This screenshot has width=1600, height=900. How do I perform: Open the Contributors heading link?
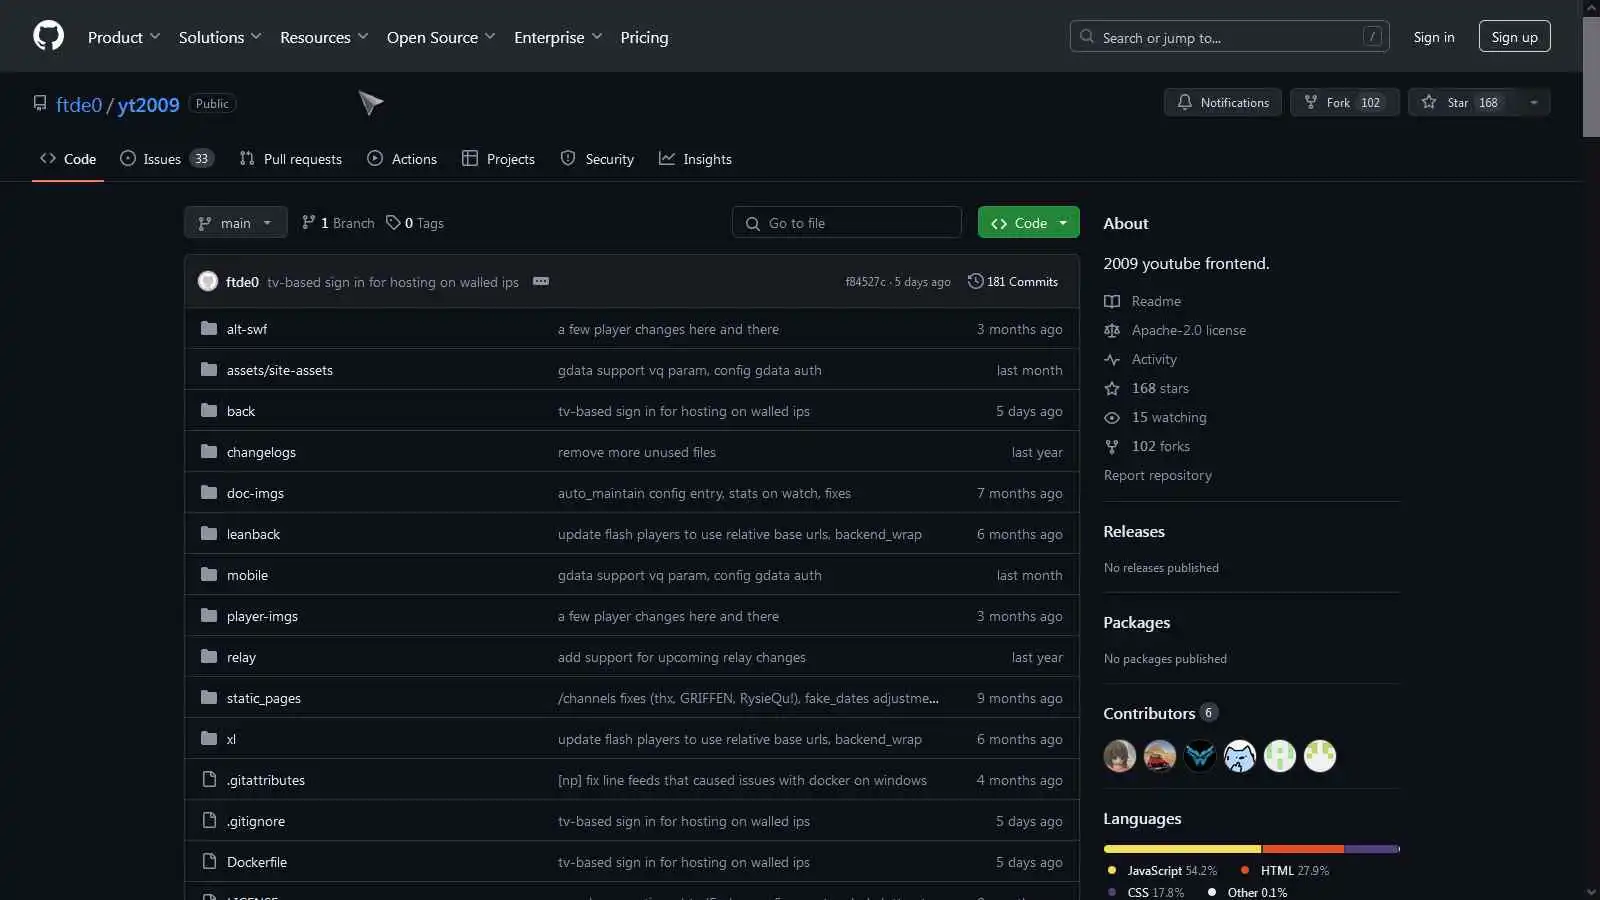click(x=1160, y=713)
